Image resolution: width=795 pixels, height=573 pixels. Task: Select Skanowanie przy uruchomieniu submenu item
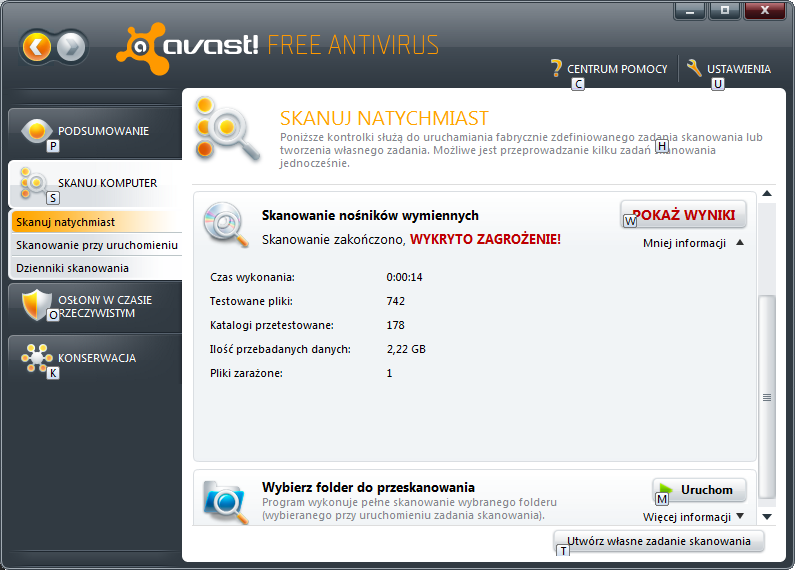click(x=96, y=245)
